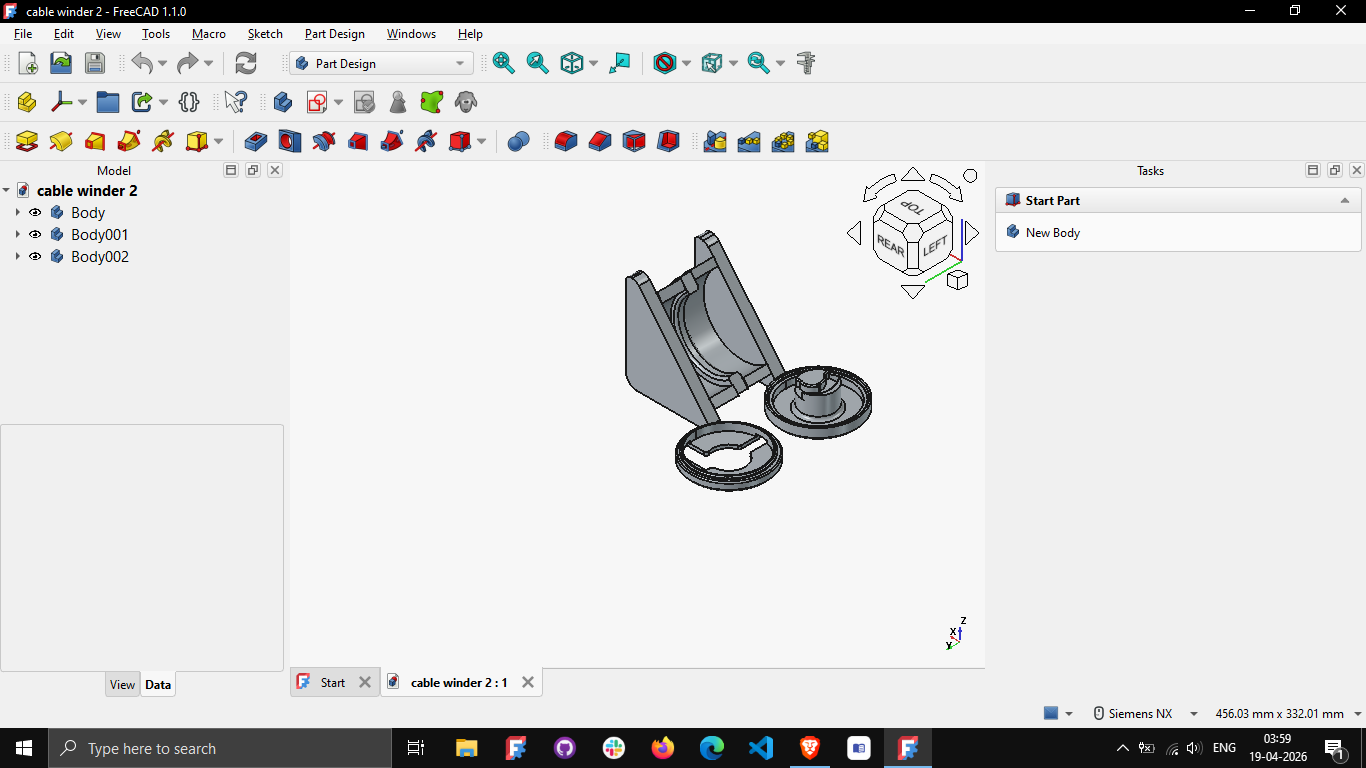Image resolution: width=1366 pixels, height=768 pixels.
Task: Select the cable winder 2 document in tree
Action: pyautogui.click(x=87, y=190)
